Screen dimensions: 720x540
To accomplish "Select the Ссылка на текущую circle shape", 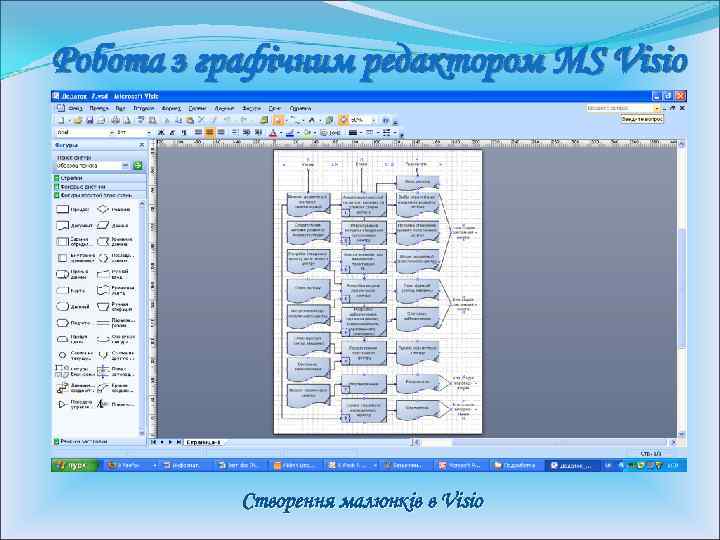I will [75, 355].
